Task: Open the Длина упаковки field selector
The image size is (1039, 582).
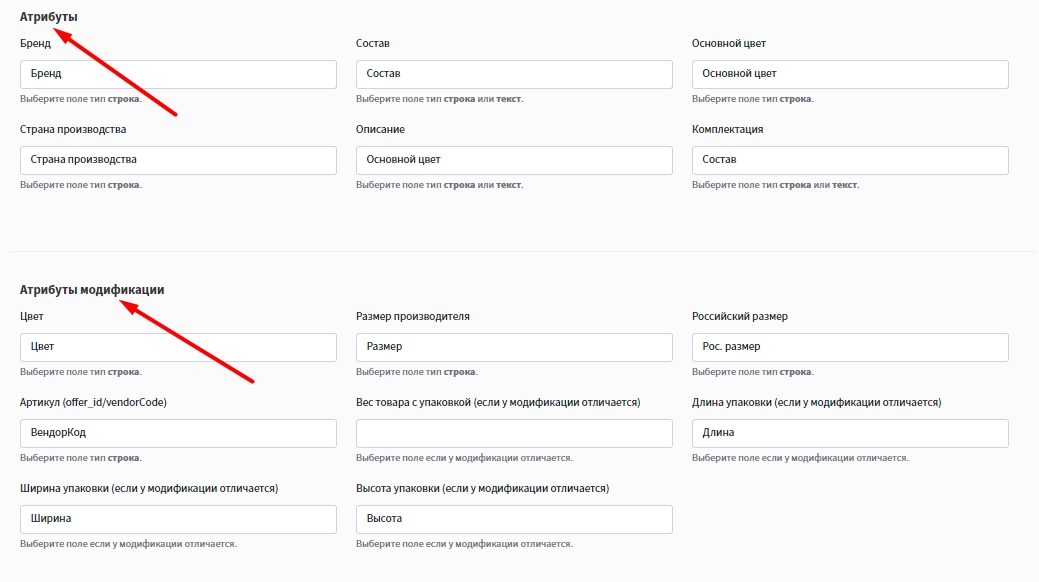Action: click(850, 433)
